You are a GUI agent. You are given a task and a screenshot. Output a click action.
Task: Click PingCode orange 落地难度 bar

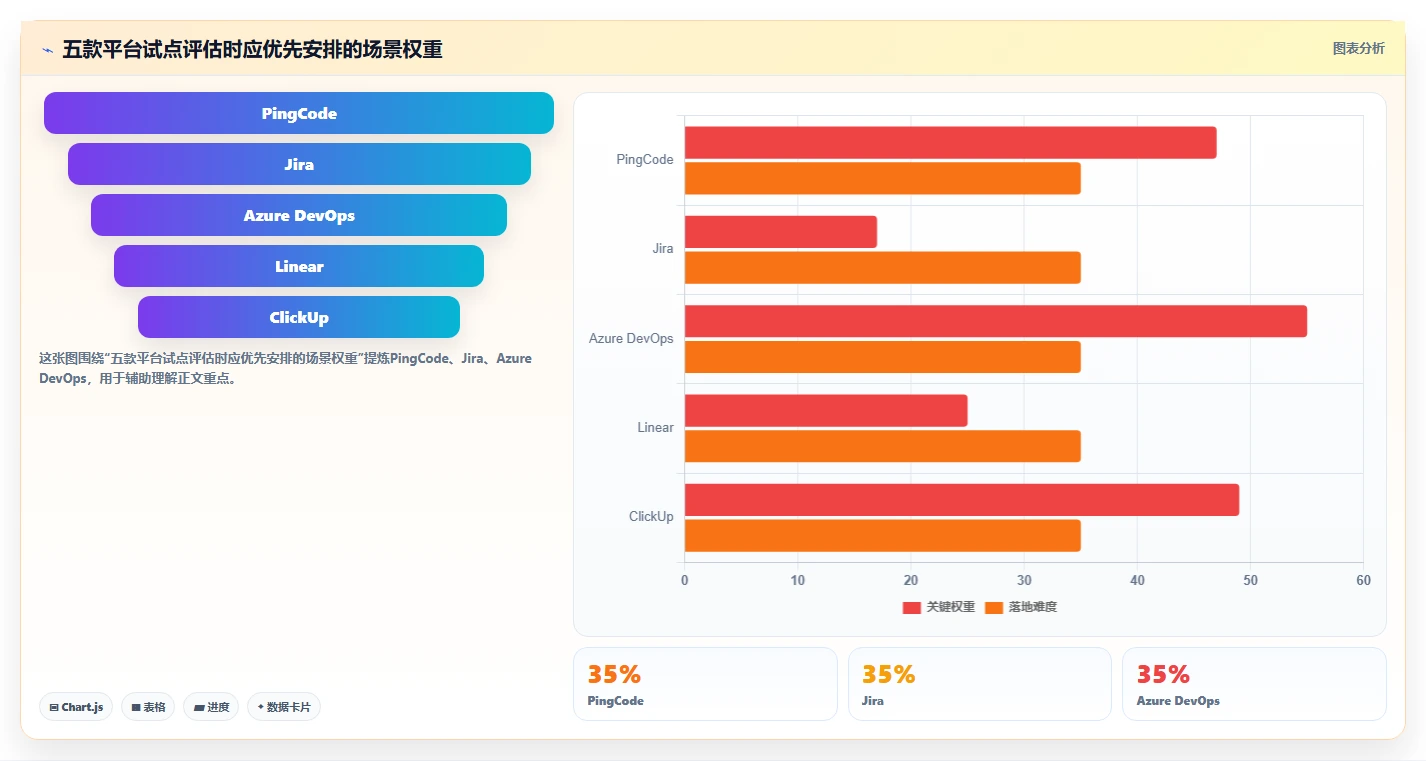[x=882, y=178]
